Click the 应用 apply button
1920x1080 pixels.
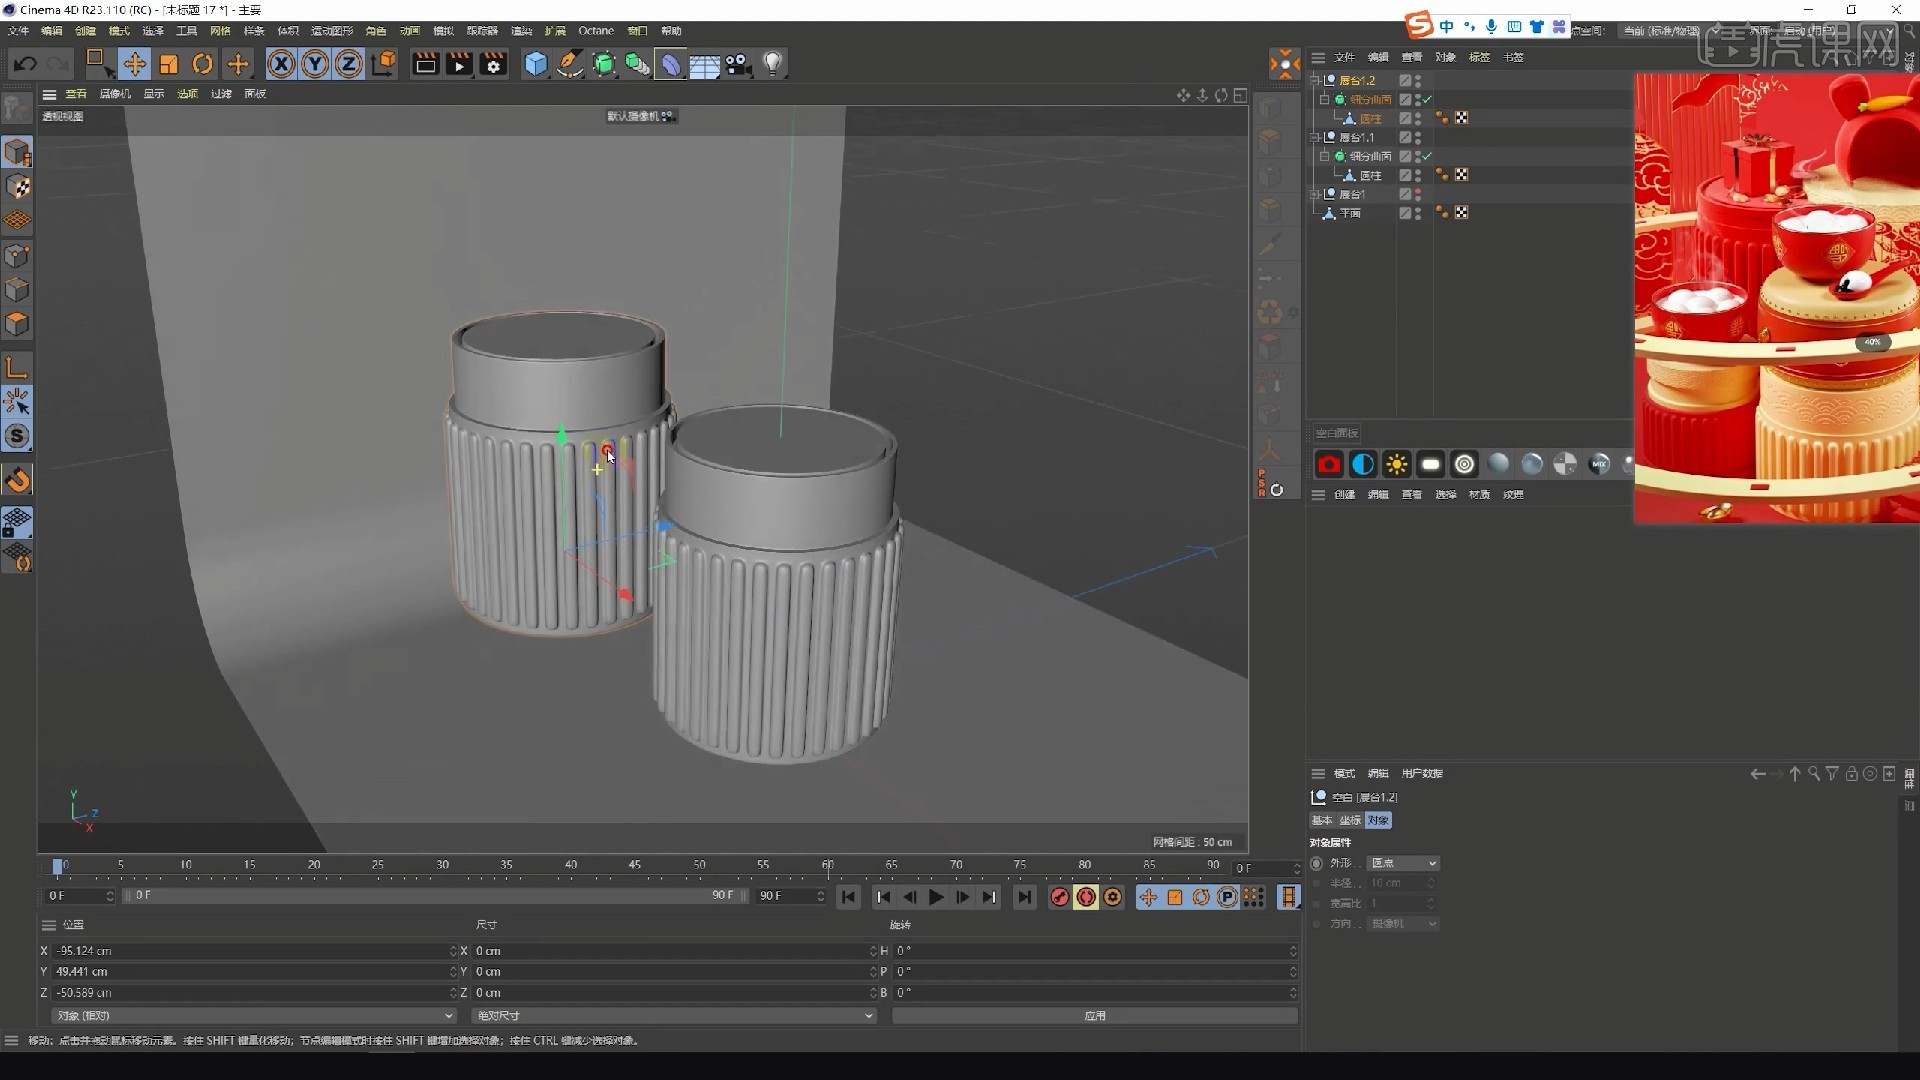coord(1094,1015)
